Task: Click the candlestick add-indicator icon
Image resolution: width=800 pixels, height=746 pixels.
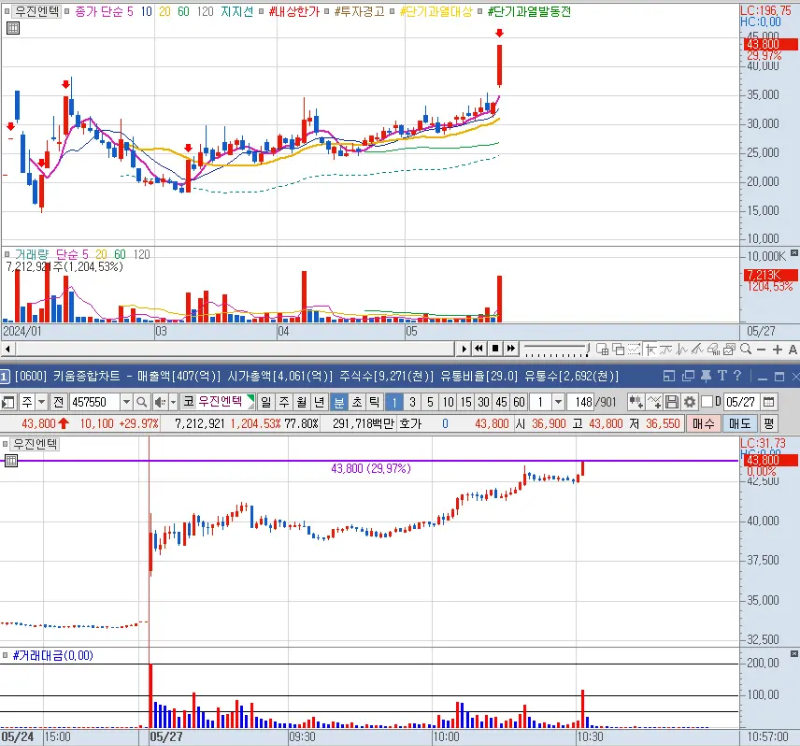Action: pos(636,402)
